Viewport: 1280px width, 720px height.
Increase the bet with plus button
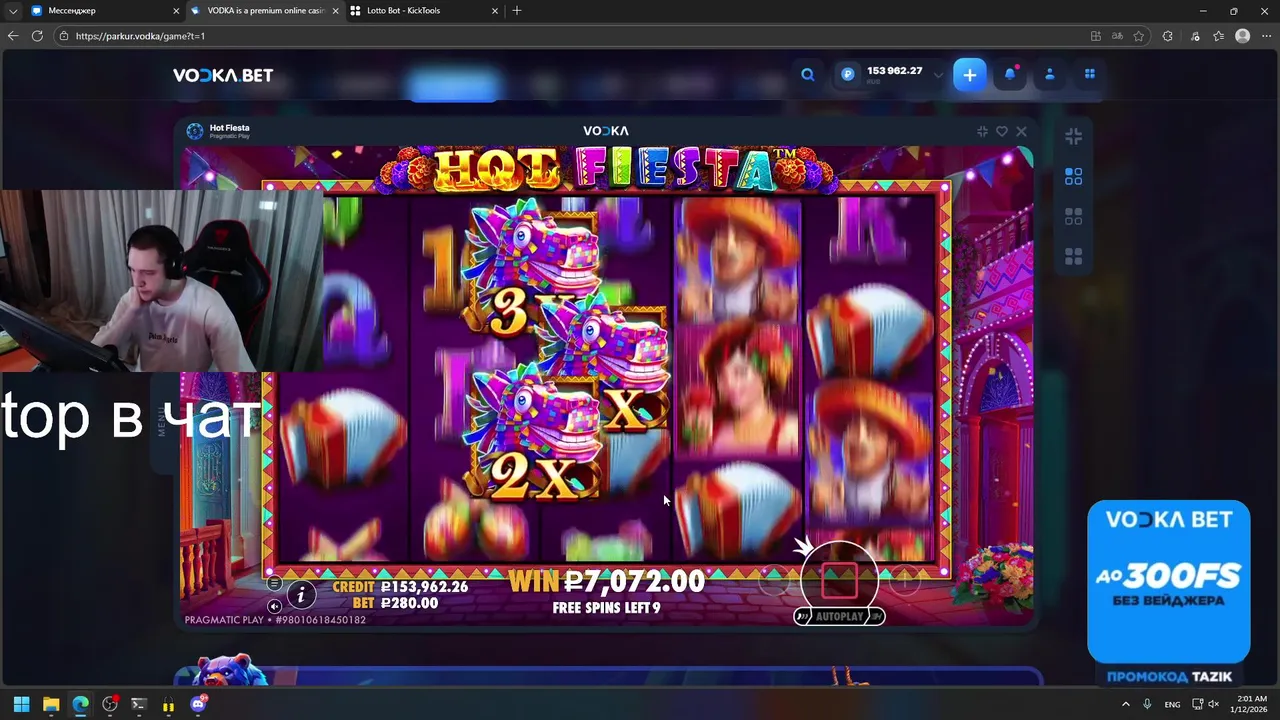coord(904,580)
